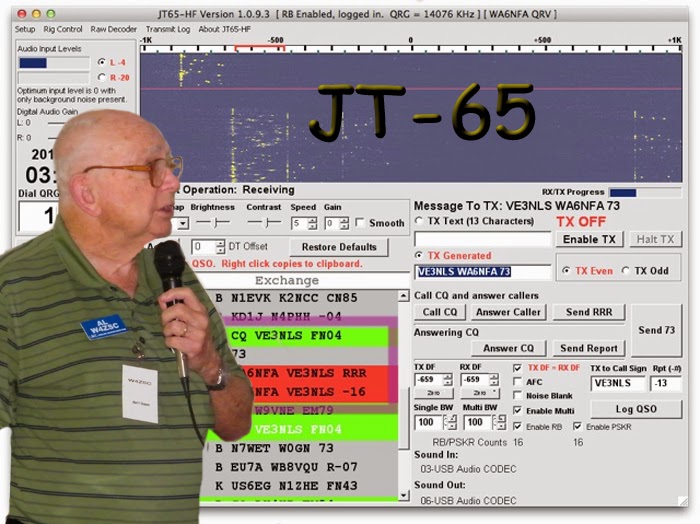Click the Restore Defaults button
Screen dimensions: 700x524
pyautogui.click(x=339, y=247)
